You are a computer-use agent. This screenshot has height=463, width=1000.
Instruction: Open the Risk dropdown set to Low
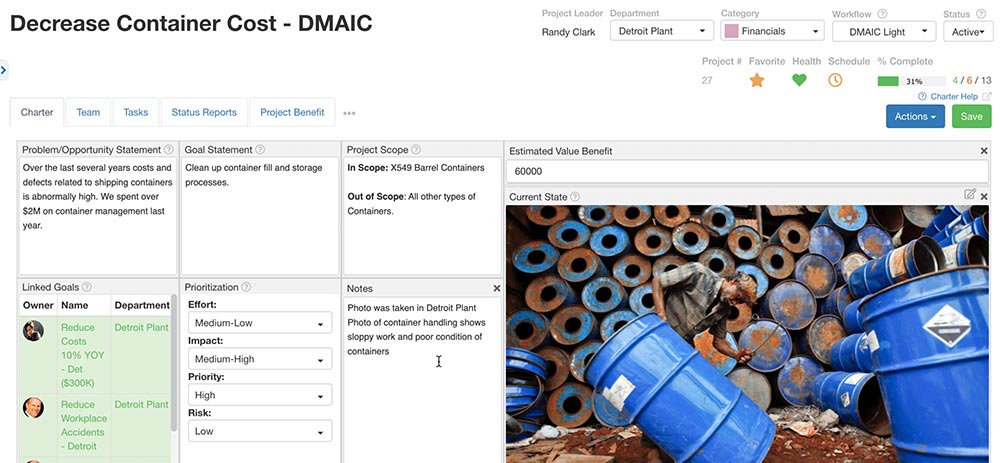[260, 431]
